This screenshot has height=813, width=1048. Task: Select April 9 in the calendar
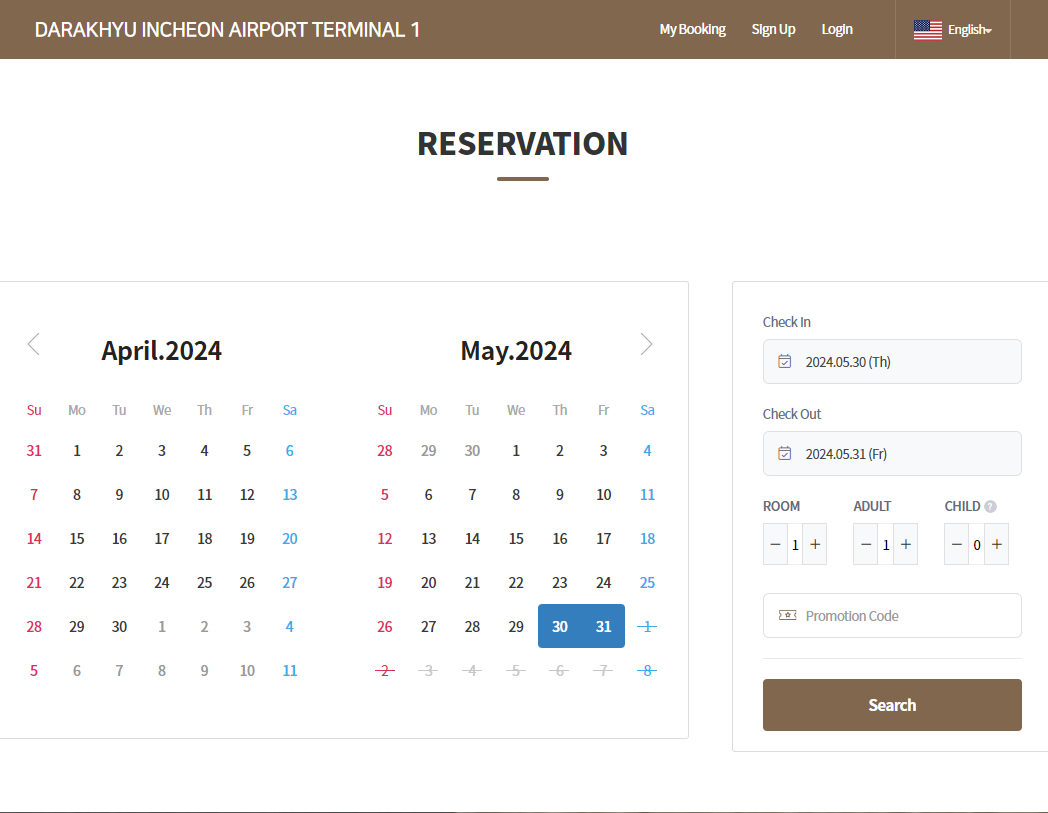point(119,495)
